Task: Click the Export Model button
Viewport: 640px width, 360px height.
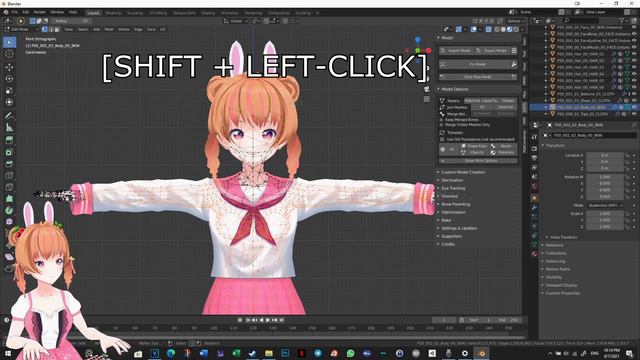Action: pyautogui.click(x=491, y=51)
